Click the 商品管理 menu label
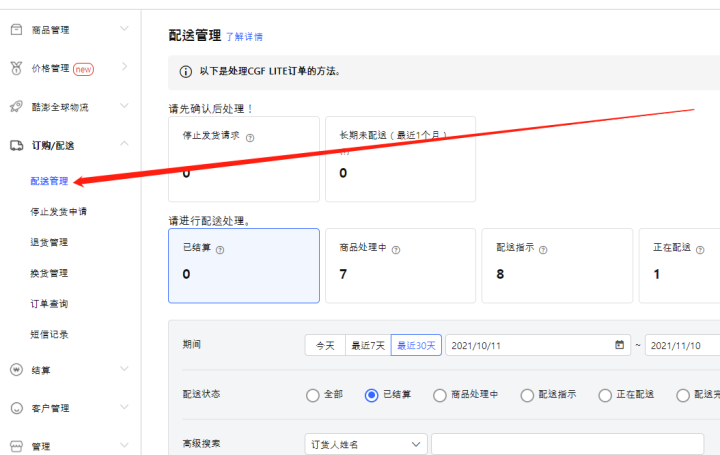Screen dimensions: 720x455 (x=51, y=30)
